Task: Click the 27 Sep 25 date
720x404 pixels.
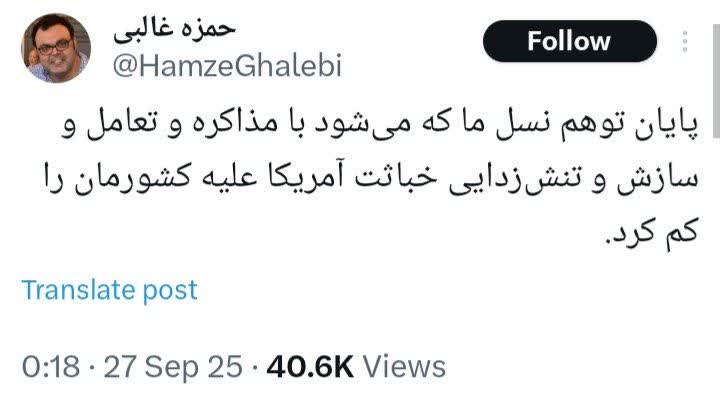Action: click(173, 367)
